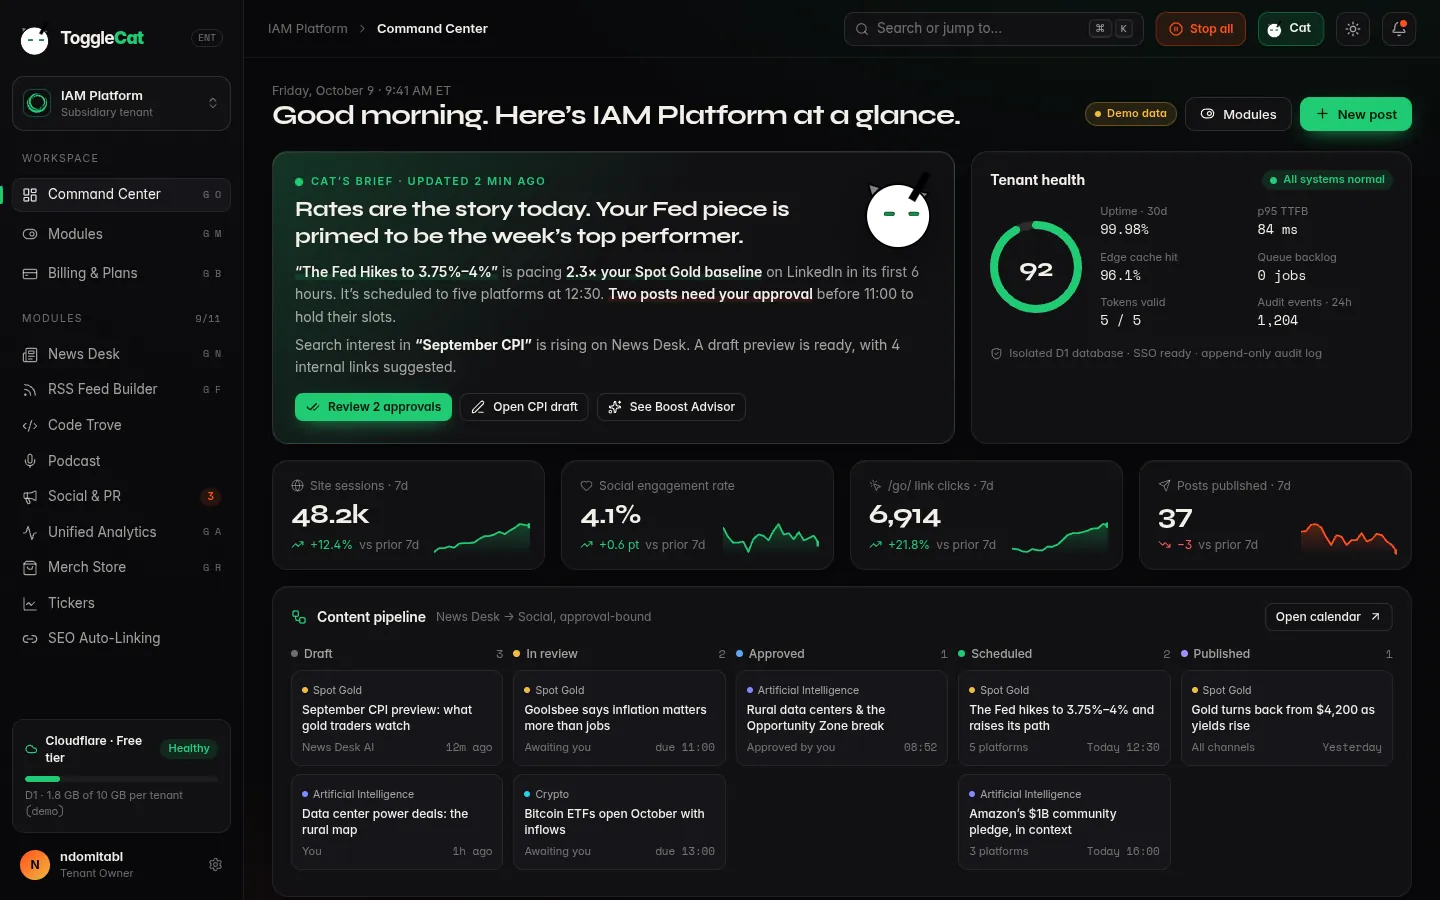
Task: Focus the Search or jump to field
Action: tap(994, 29)
